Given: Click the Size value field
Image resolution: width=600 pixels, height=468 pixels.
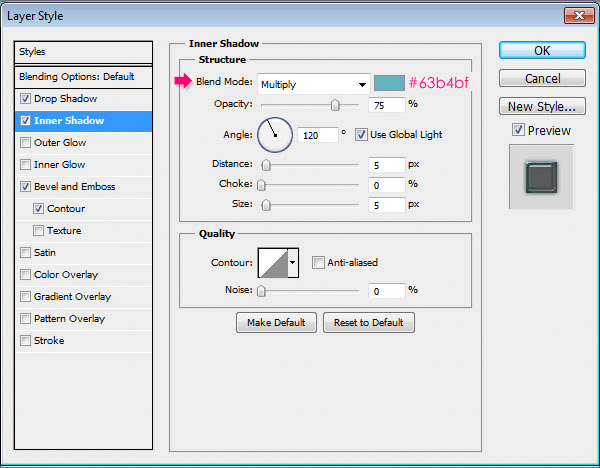Looking at the screenshot, I should tap(387, 205).
